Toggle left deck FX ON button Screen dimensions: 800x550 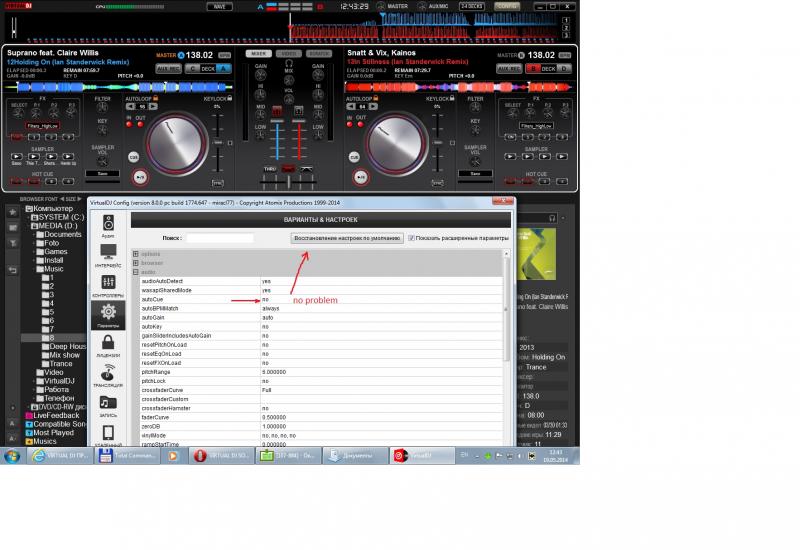pos(17,137)
